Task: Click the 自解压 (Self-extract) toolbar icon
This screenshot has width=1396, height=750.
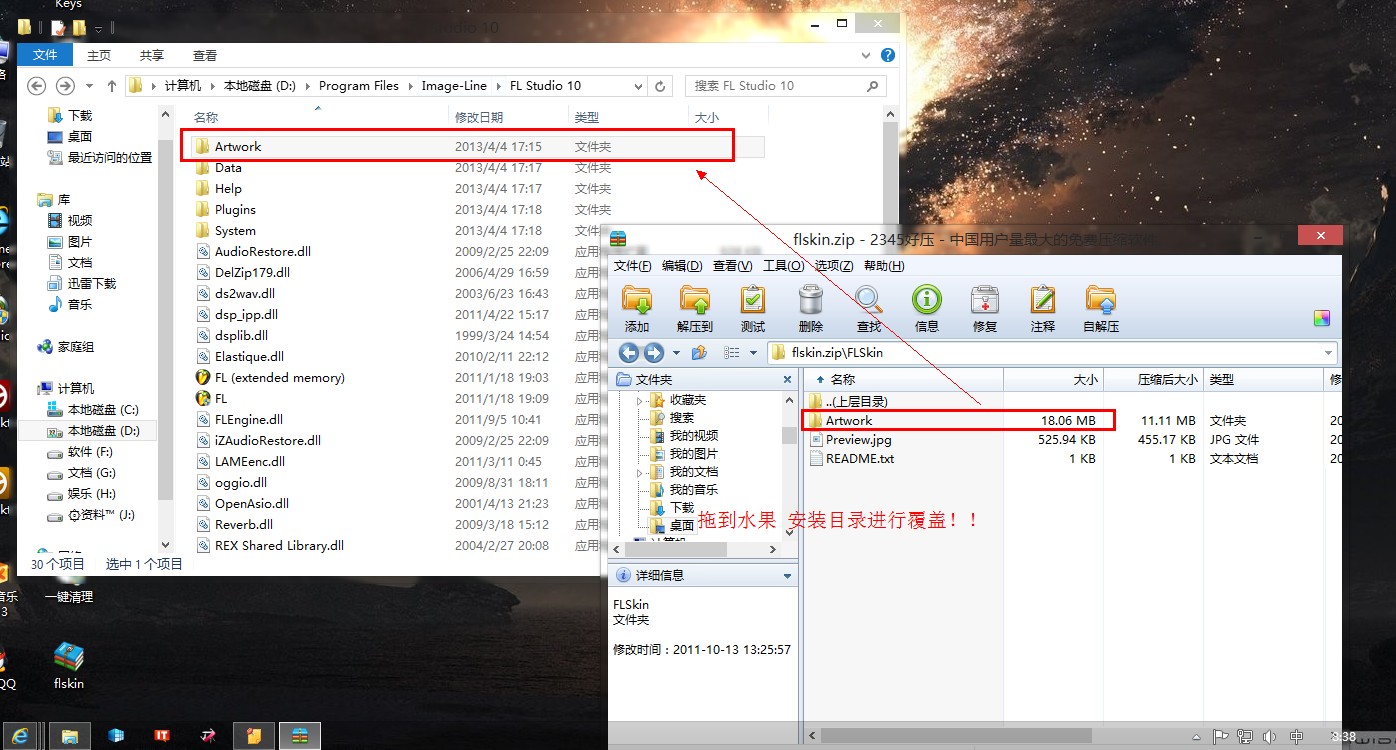Action: pyautogui.click(x=1100, y=299)
